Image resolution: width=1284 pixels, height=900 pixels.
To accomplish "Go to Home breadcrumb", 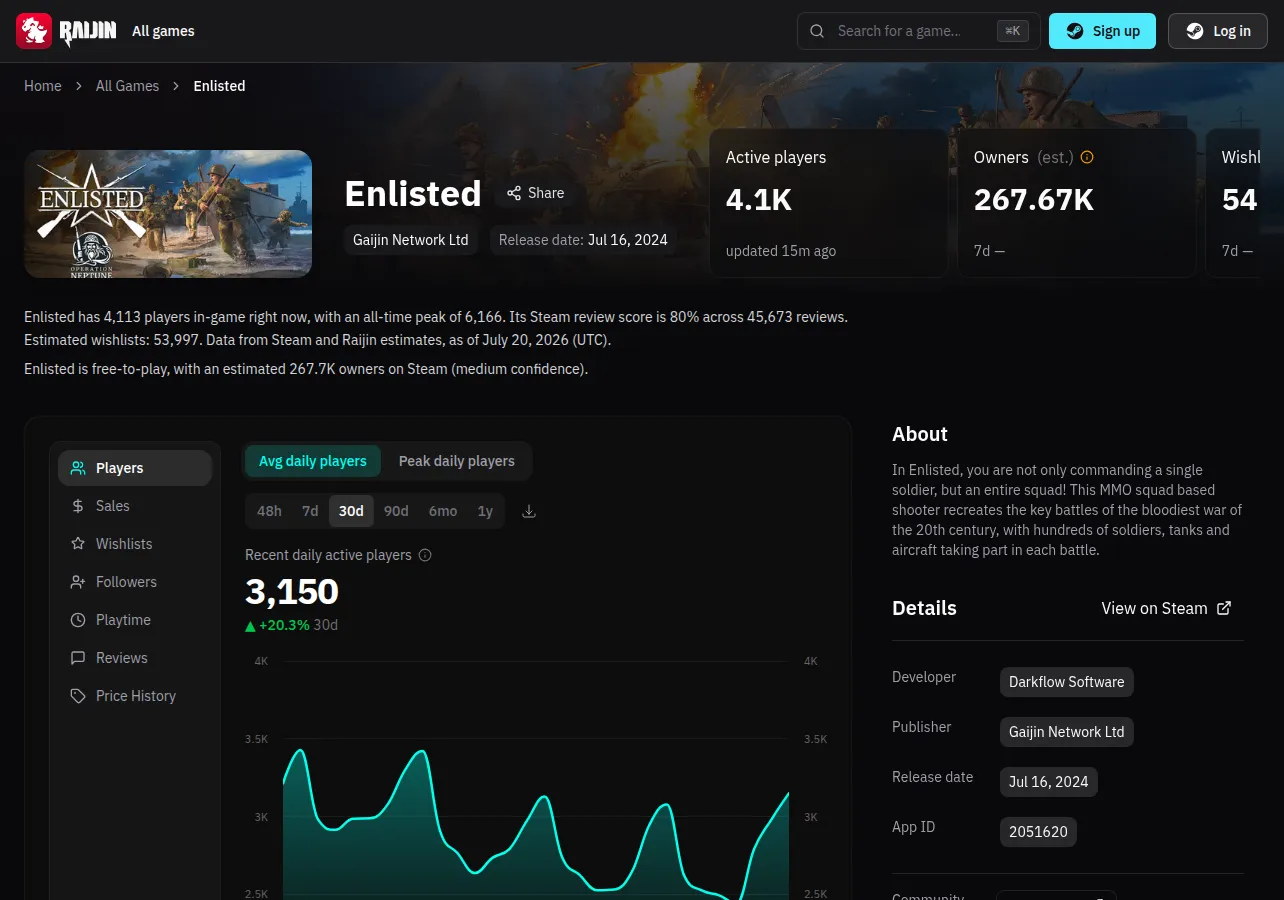I will coord(43,86).
